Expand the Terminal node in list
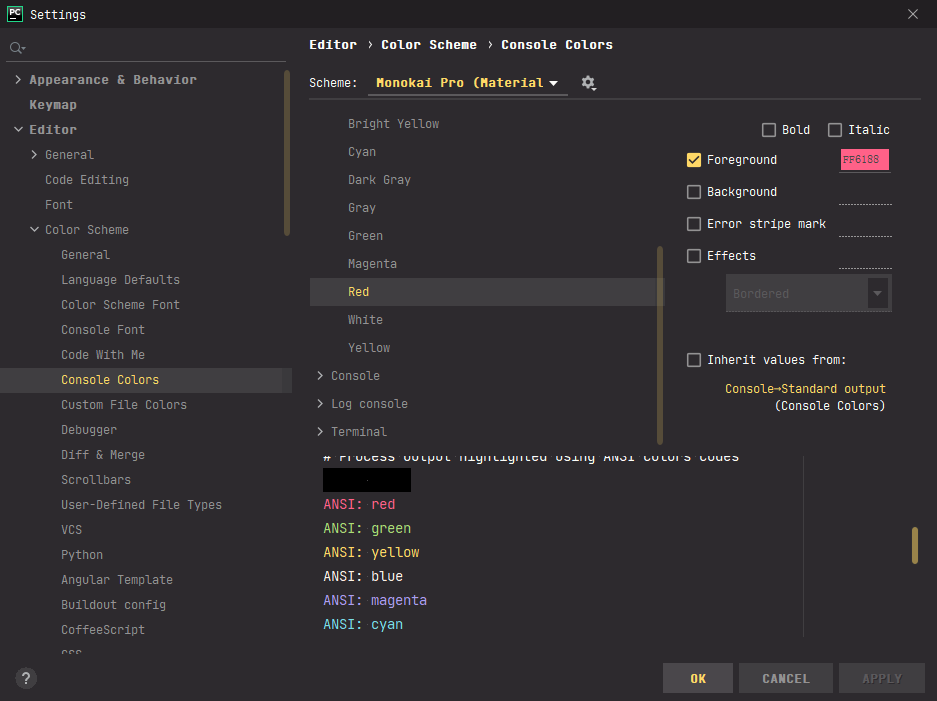The width and height of the screenshot is (937, 701). (320, 432)
